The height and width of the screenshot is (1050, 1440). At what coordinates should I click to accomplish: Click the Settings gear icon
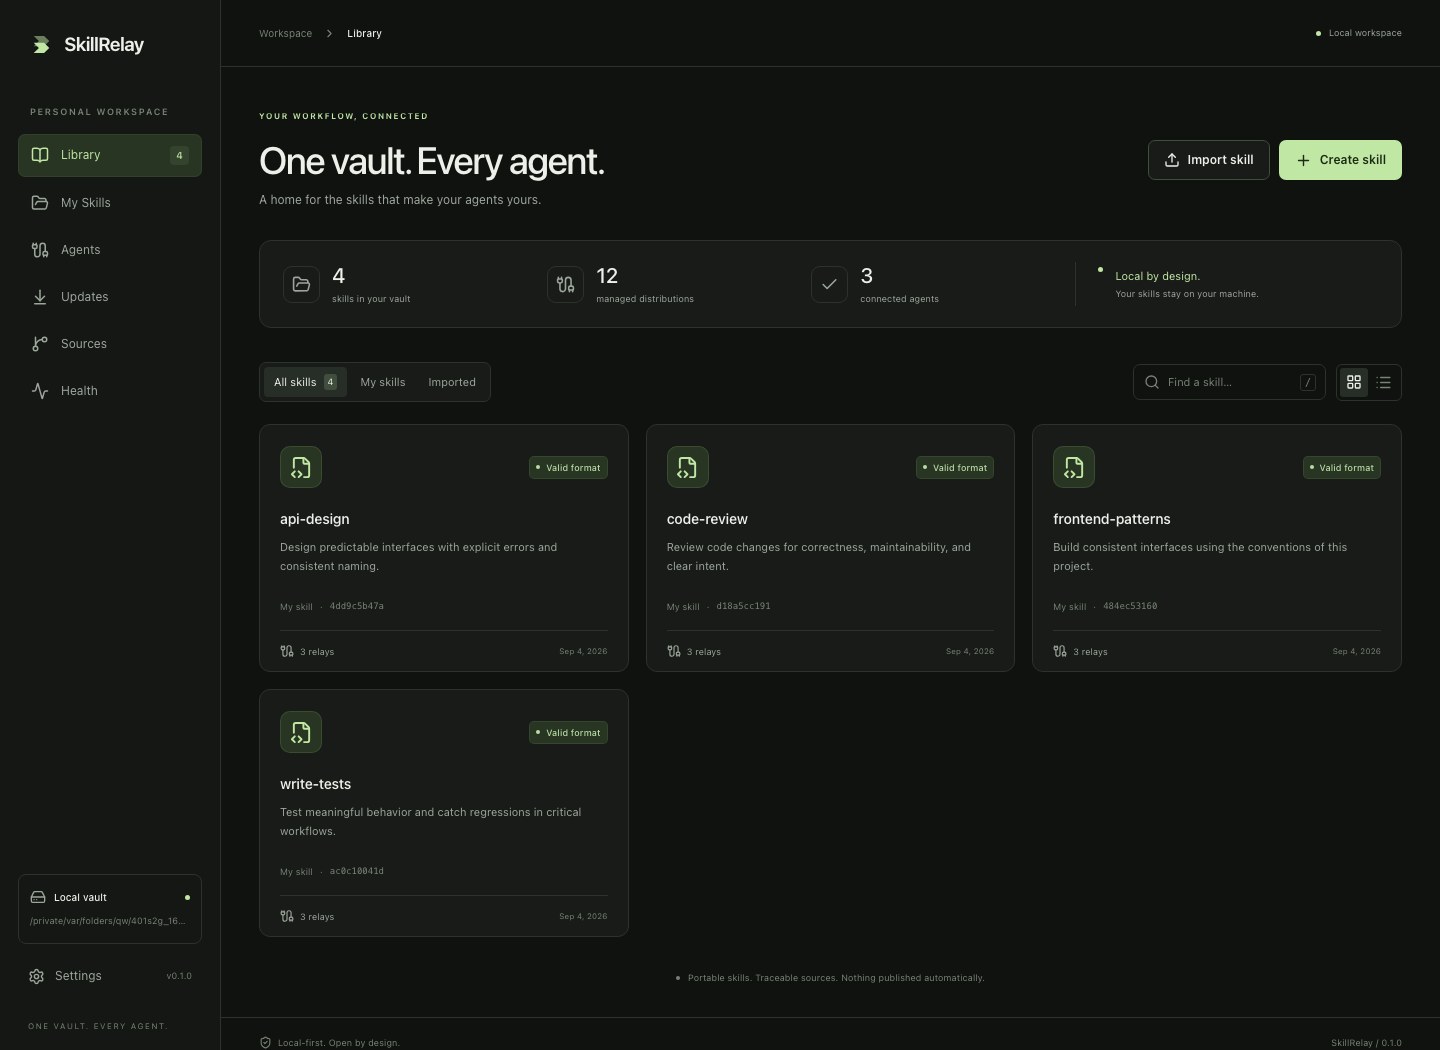click(x=37, y=976)
